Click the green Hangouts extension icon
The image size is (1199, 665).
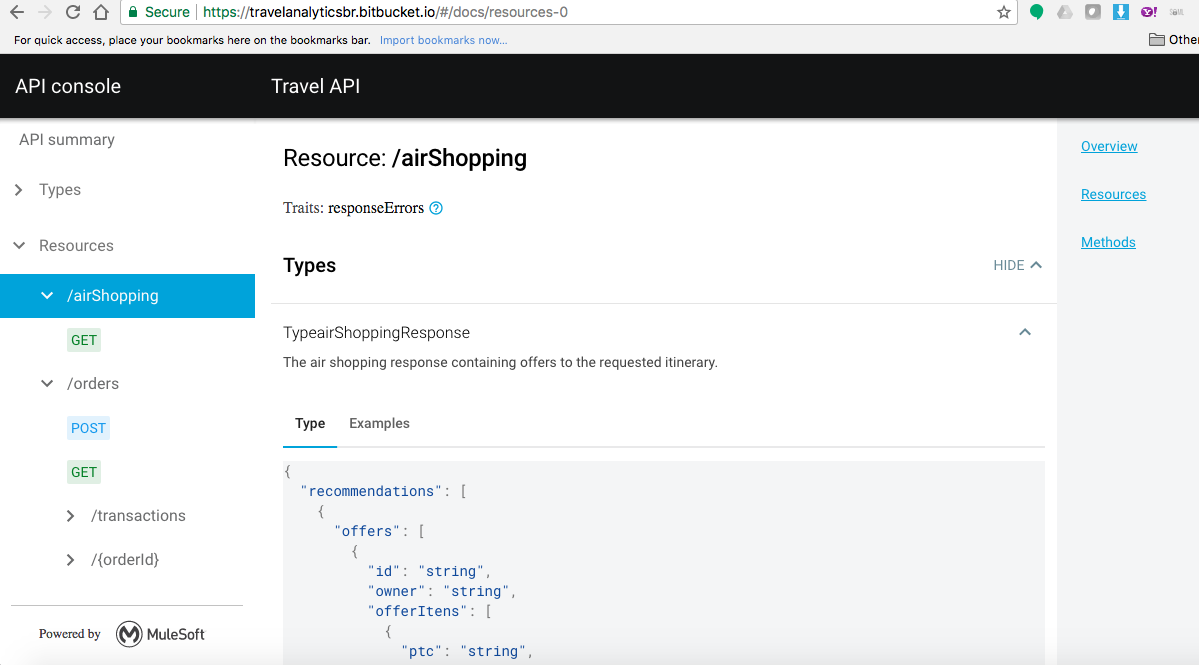point(1037,12)
